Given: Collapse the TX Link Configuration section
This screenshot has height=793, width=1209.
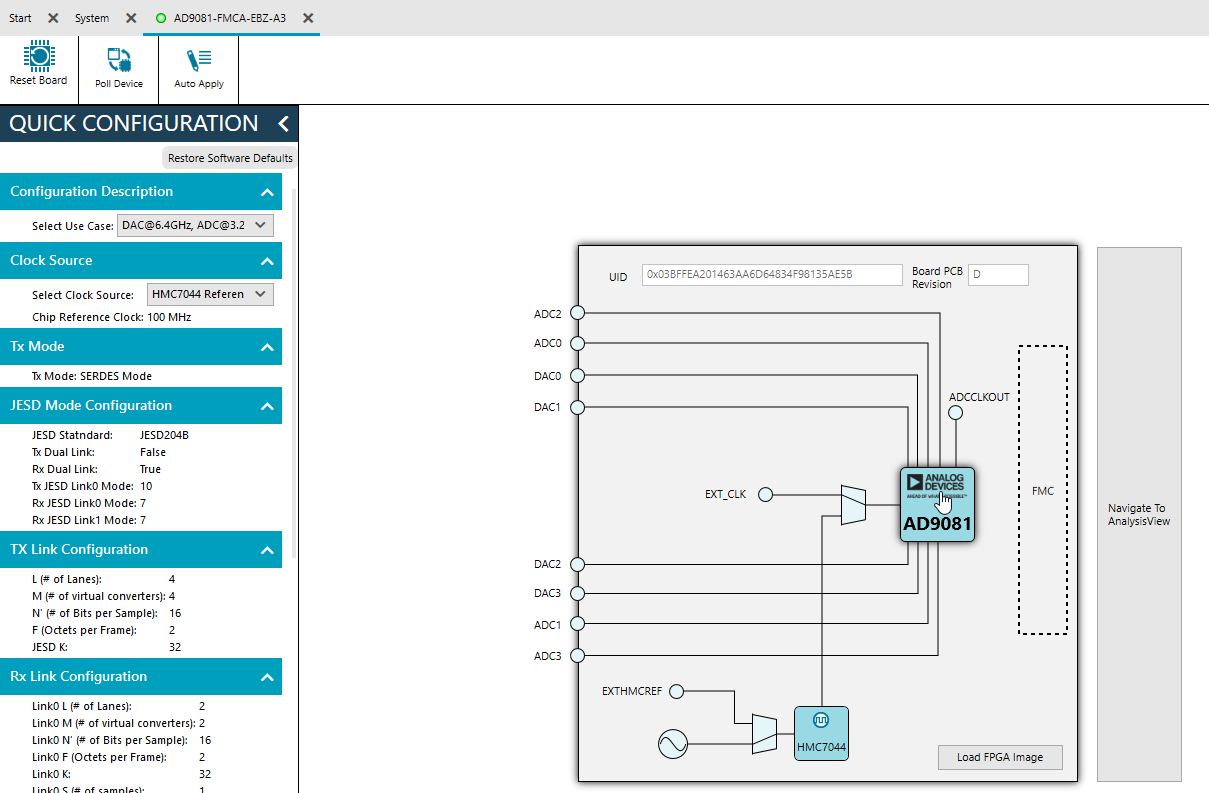Looking at the screenshot, I should pos(267,550).
